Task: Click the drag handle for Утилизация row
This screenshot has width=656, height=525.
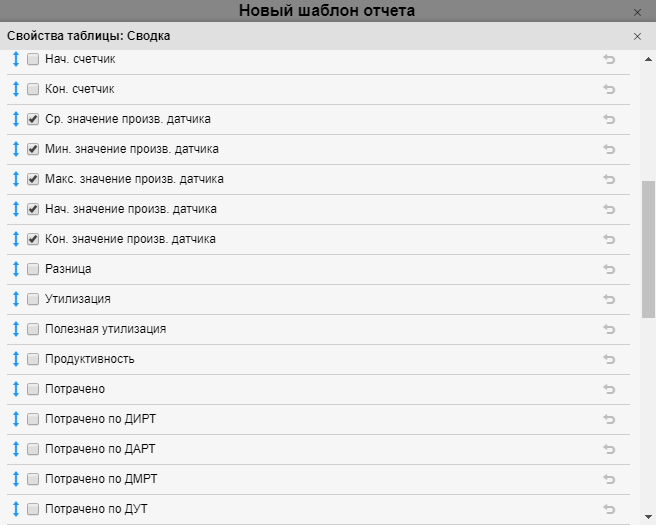Action: (x=16, y=299)
